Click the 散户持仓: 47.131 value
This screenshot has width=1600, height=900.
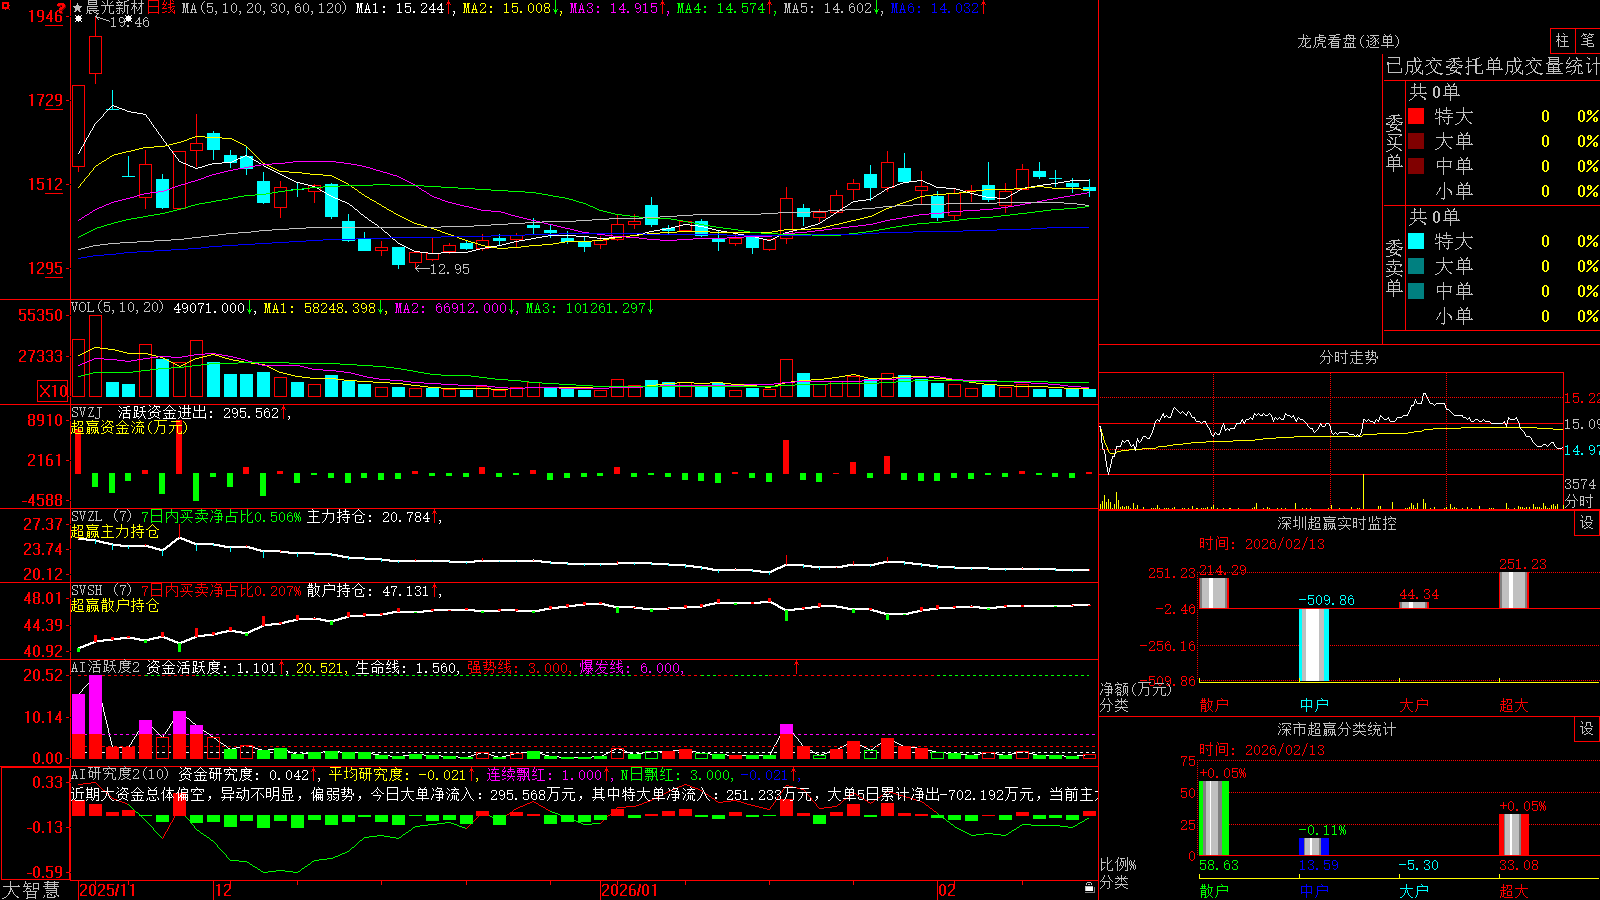[368, 590]
